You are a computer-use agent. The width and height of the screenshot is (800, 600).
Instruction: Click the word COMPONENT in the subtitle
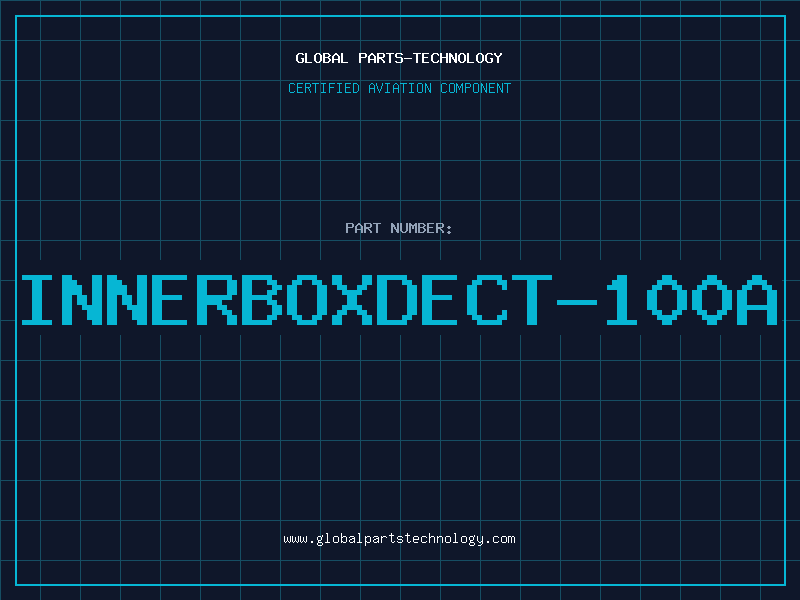pos(474,88)
